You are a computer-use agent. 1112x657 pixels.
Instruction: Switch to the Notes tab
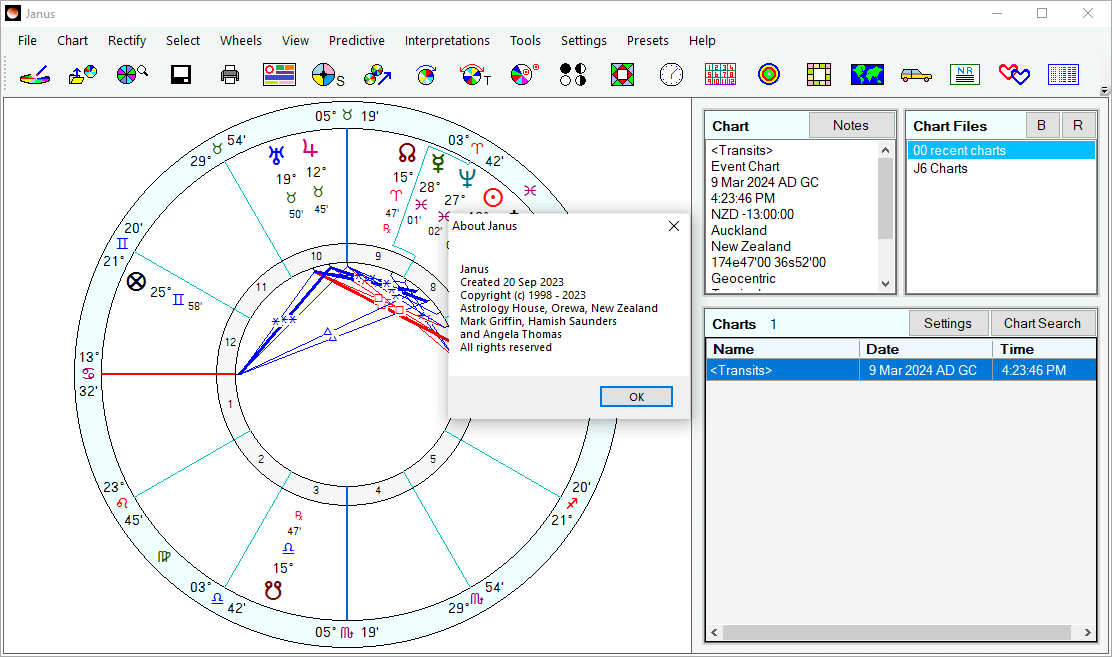pos(851,124)
